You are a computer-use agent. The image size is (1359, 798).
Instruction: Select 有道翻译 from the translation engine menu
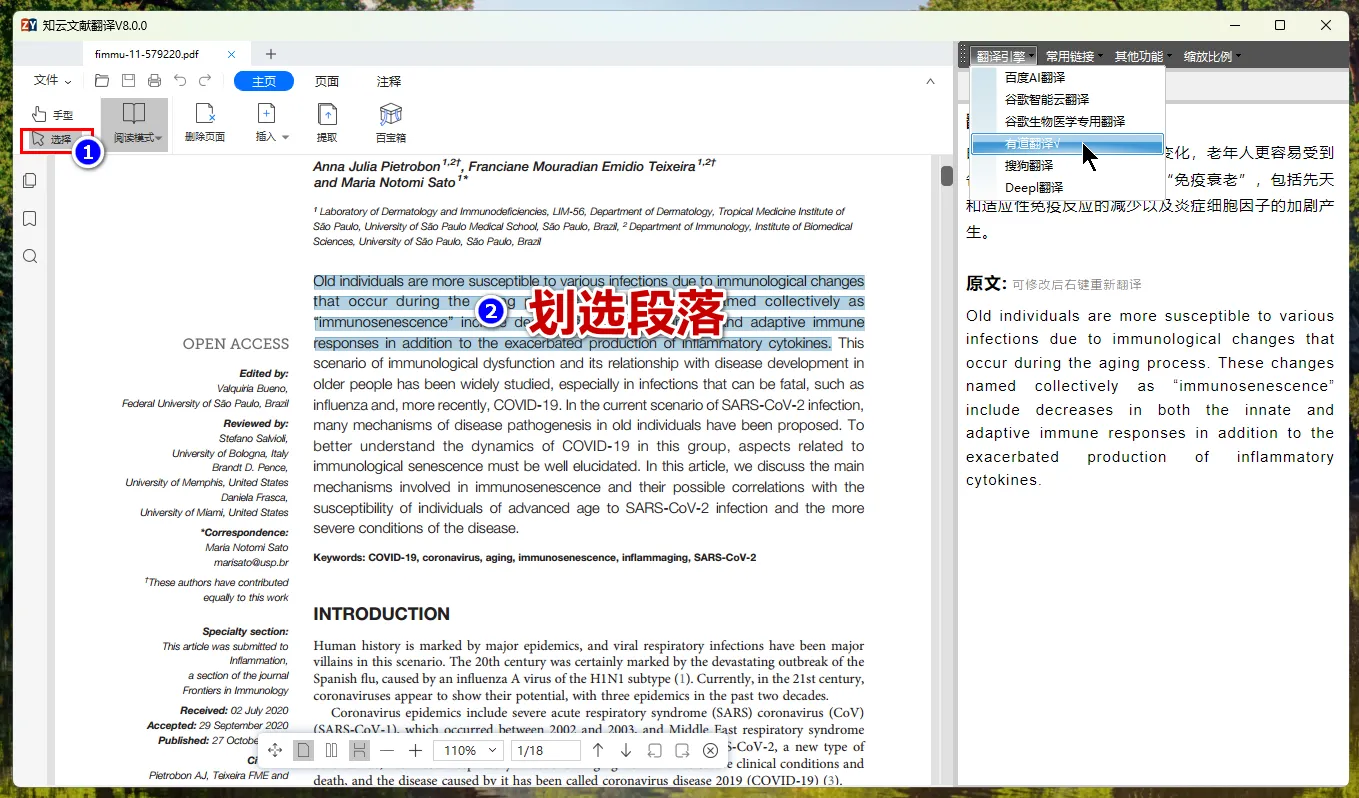click(x=1032, y=144)
